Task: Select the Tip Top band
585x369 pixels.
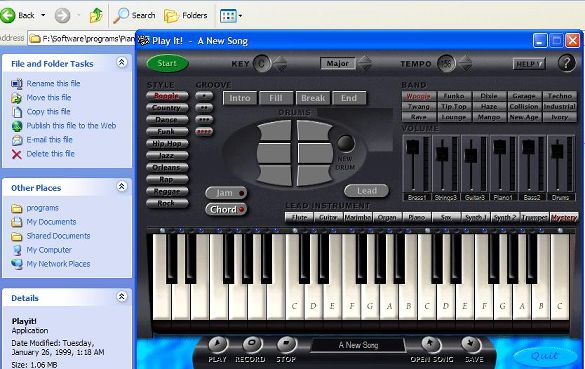Action: (x=454, y=107)
